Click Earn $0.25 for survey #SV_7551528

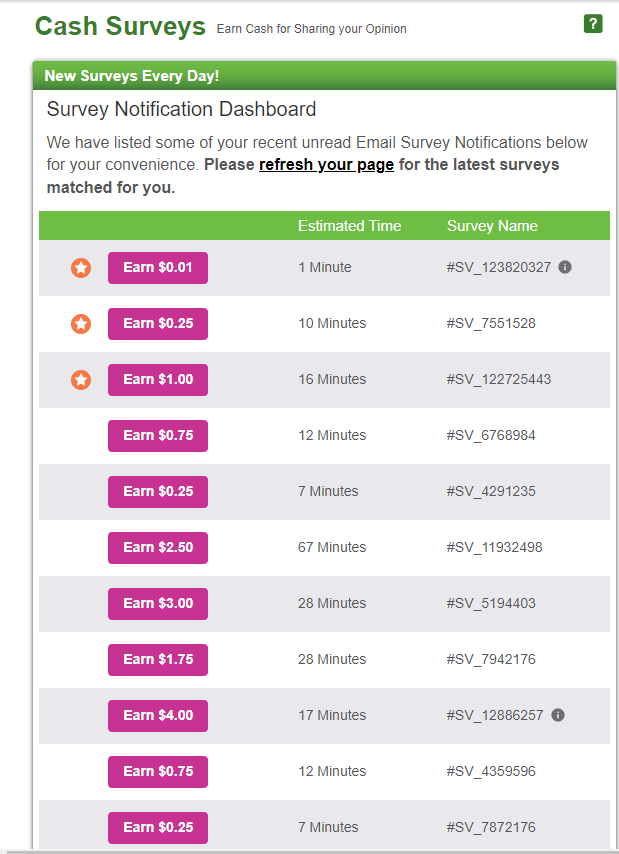pos(157,323)
